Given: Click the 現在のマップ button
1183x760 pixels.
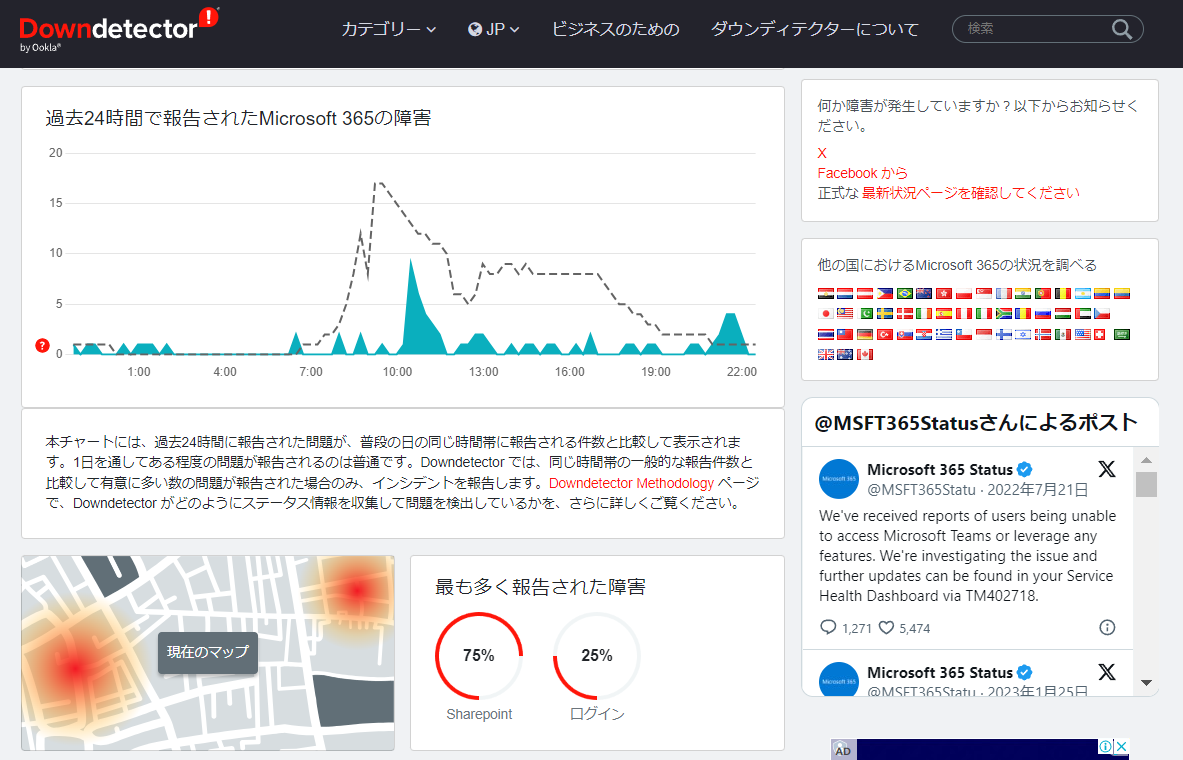Looking at the screenshot, I should coord(208,652).
